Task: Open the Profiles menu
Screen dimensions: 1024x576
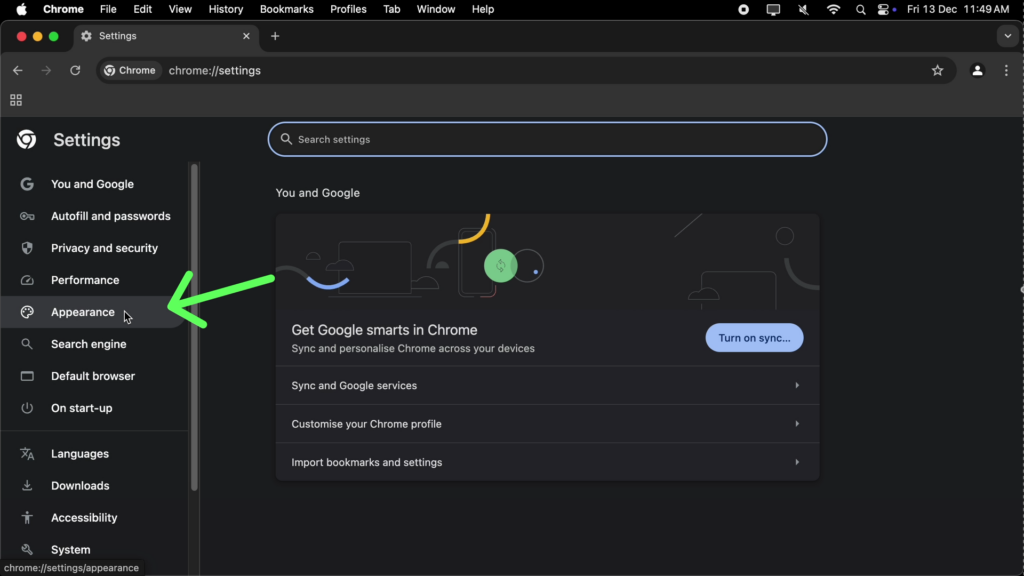Action: tap(348, 9)
